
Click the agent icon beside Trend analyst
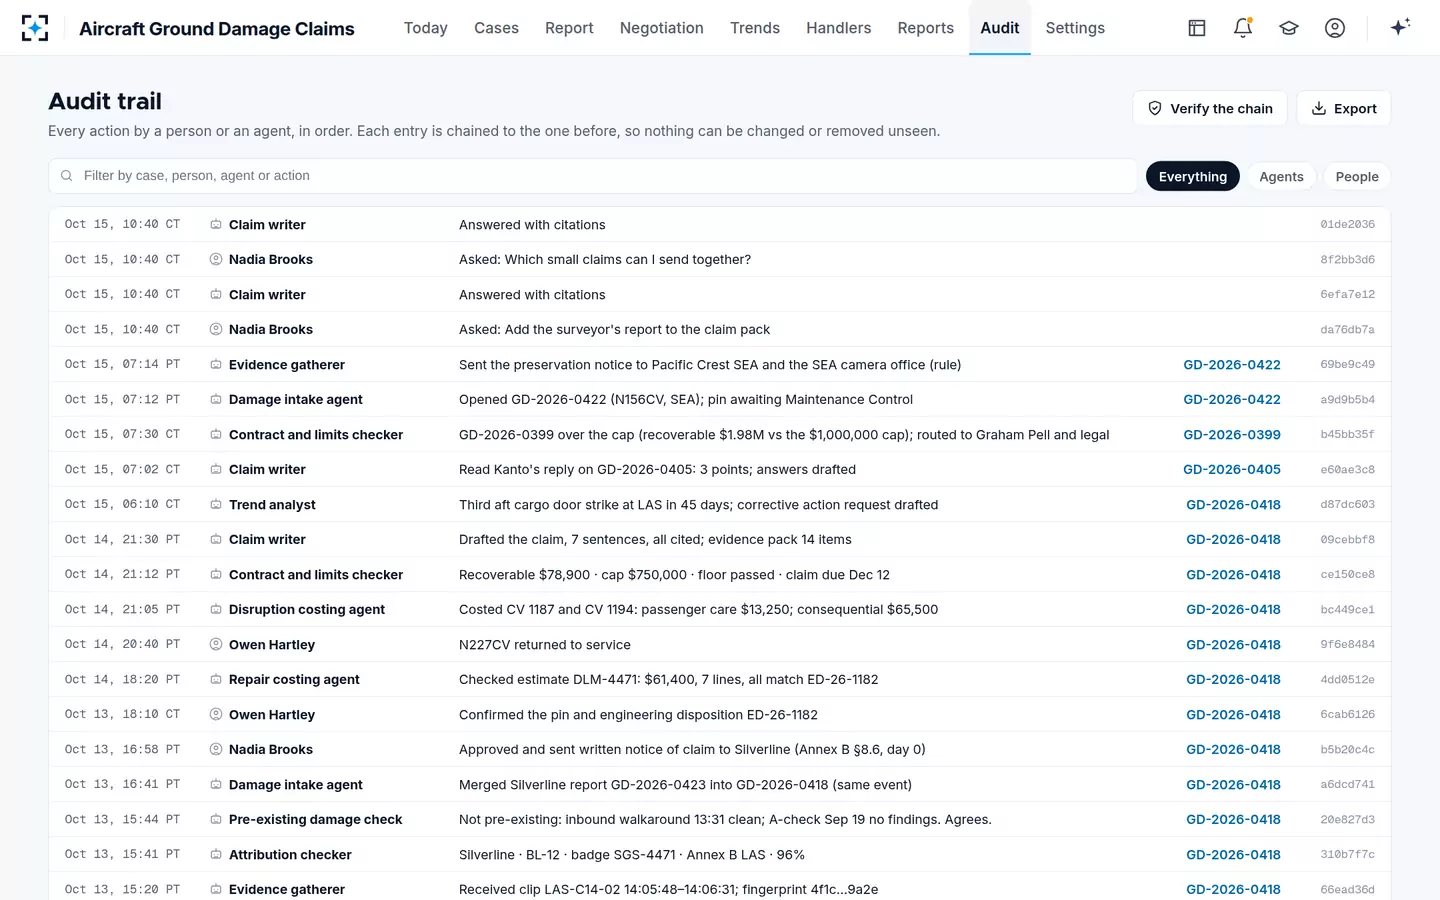(216, 505)
